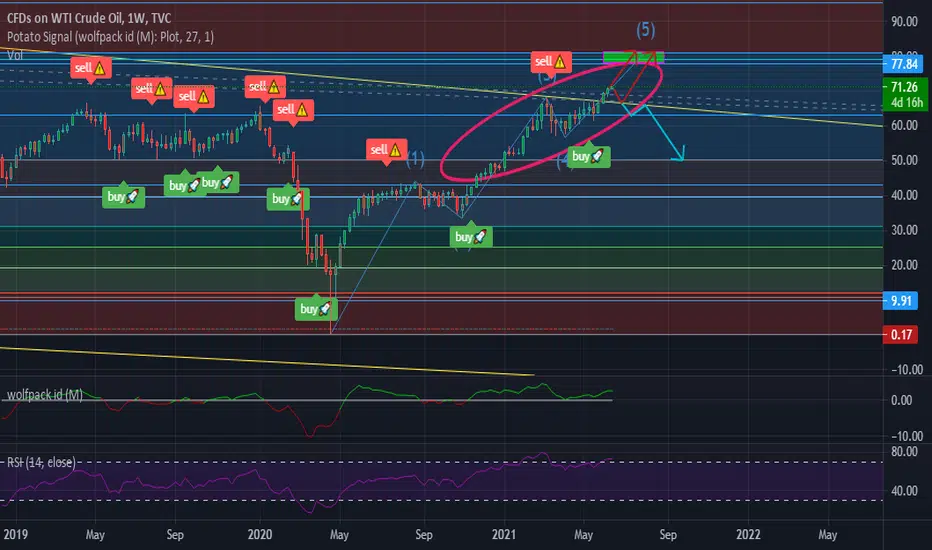Click the 2020 label on time axis
This screenshot has width=932, height=550.
[260, 534]
